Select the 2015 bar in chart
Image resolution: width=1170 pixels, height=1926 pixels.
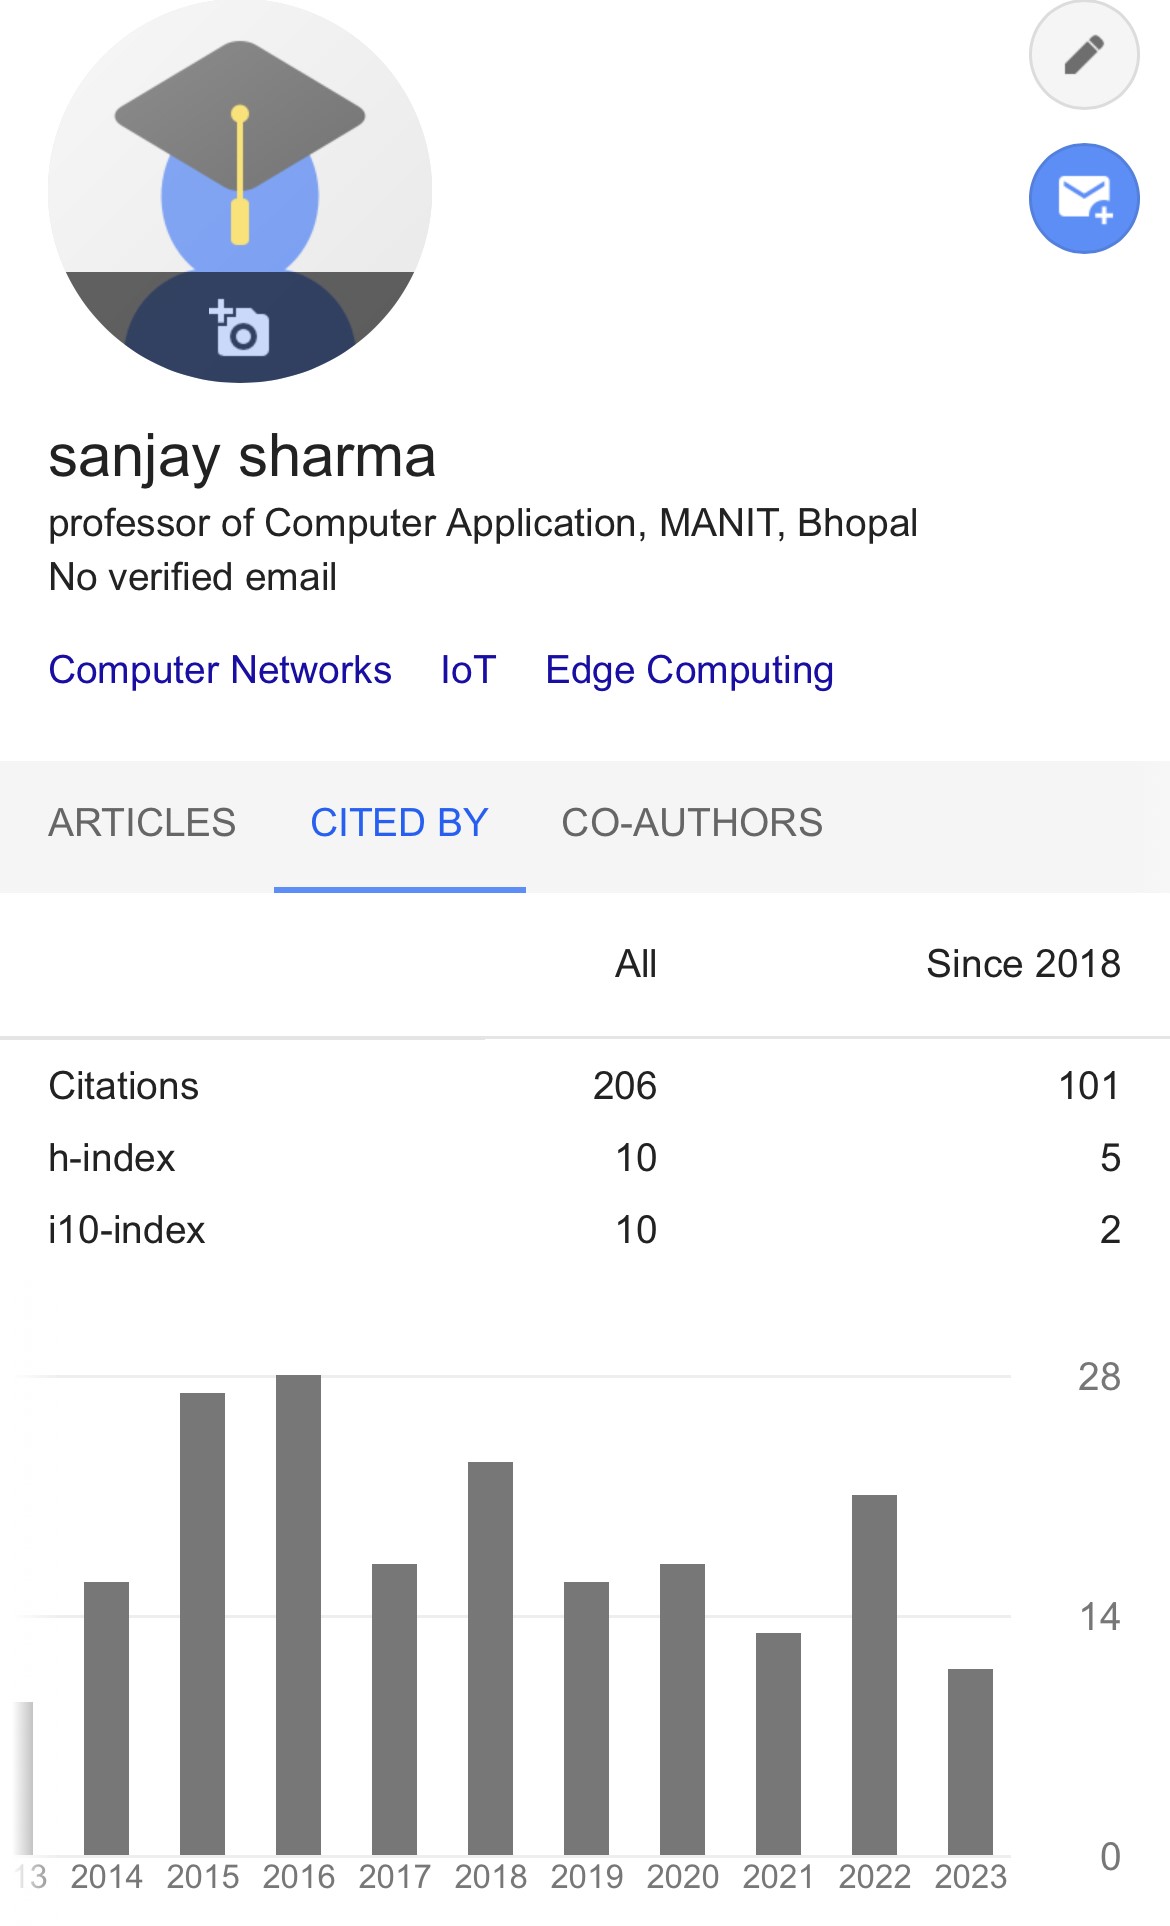pos(202,1623)
